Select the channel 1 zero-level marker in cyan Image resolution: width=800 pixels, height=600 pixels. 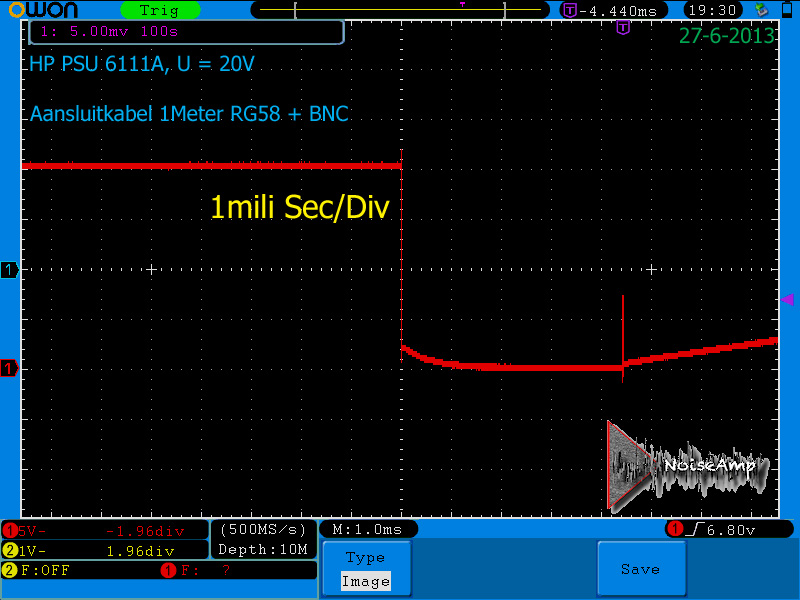click(x=9, y=269)
